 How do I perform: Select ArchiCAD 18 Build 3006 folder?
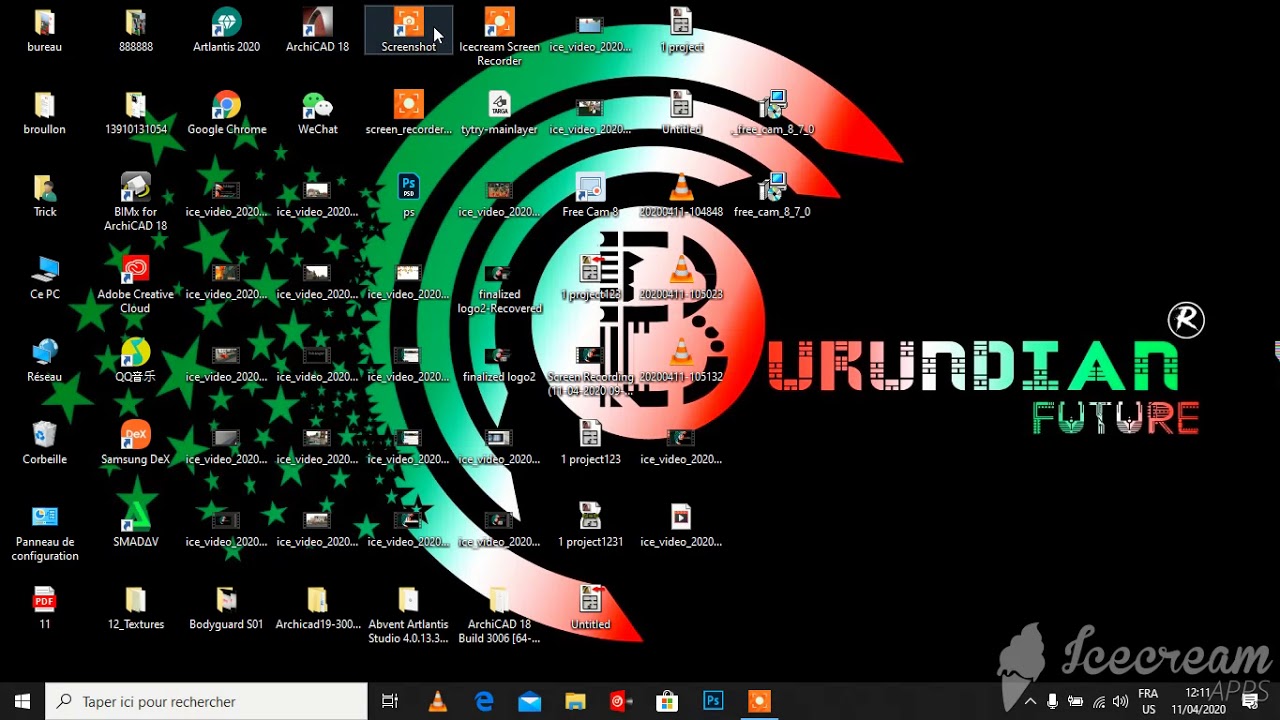(x=499, y=615)
